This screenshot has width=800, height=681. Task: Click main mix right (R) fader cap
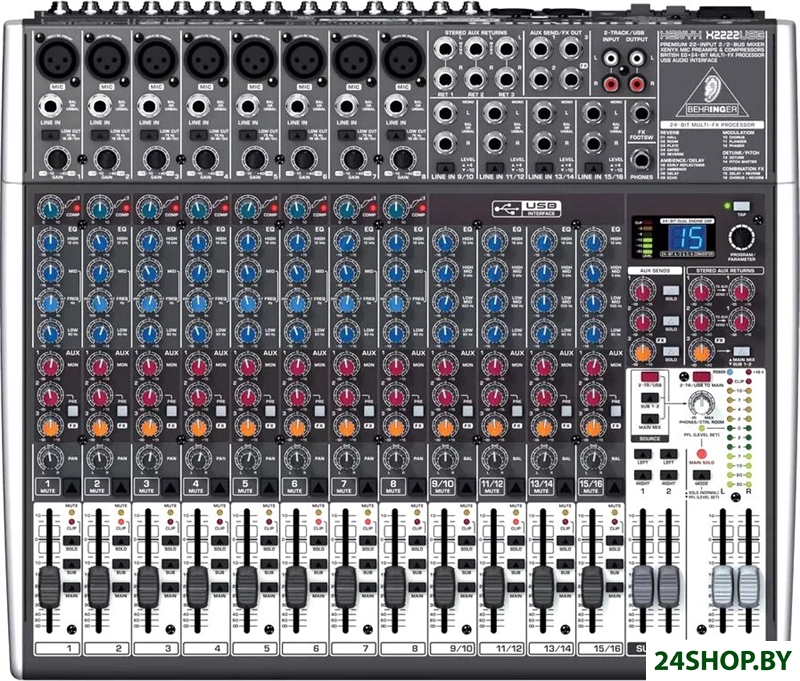(749, 587)
